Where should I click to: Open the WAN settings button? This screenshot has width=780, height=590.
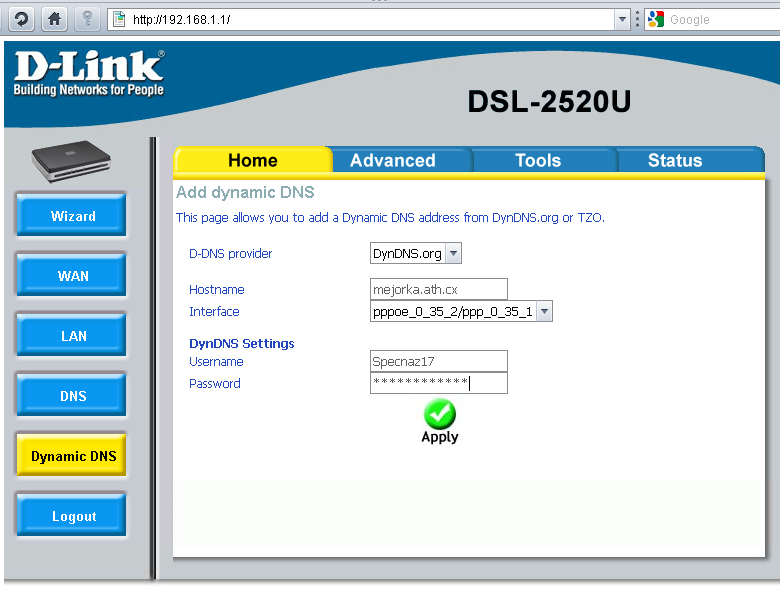[73, 276]
